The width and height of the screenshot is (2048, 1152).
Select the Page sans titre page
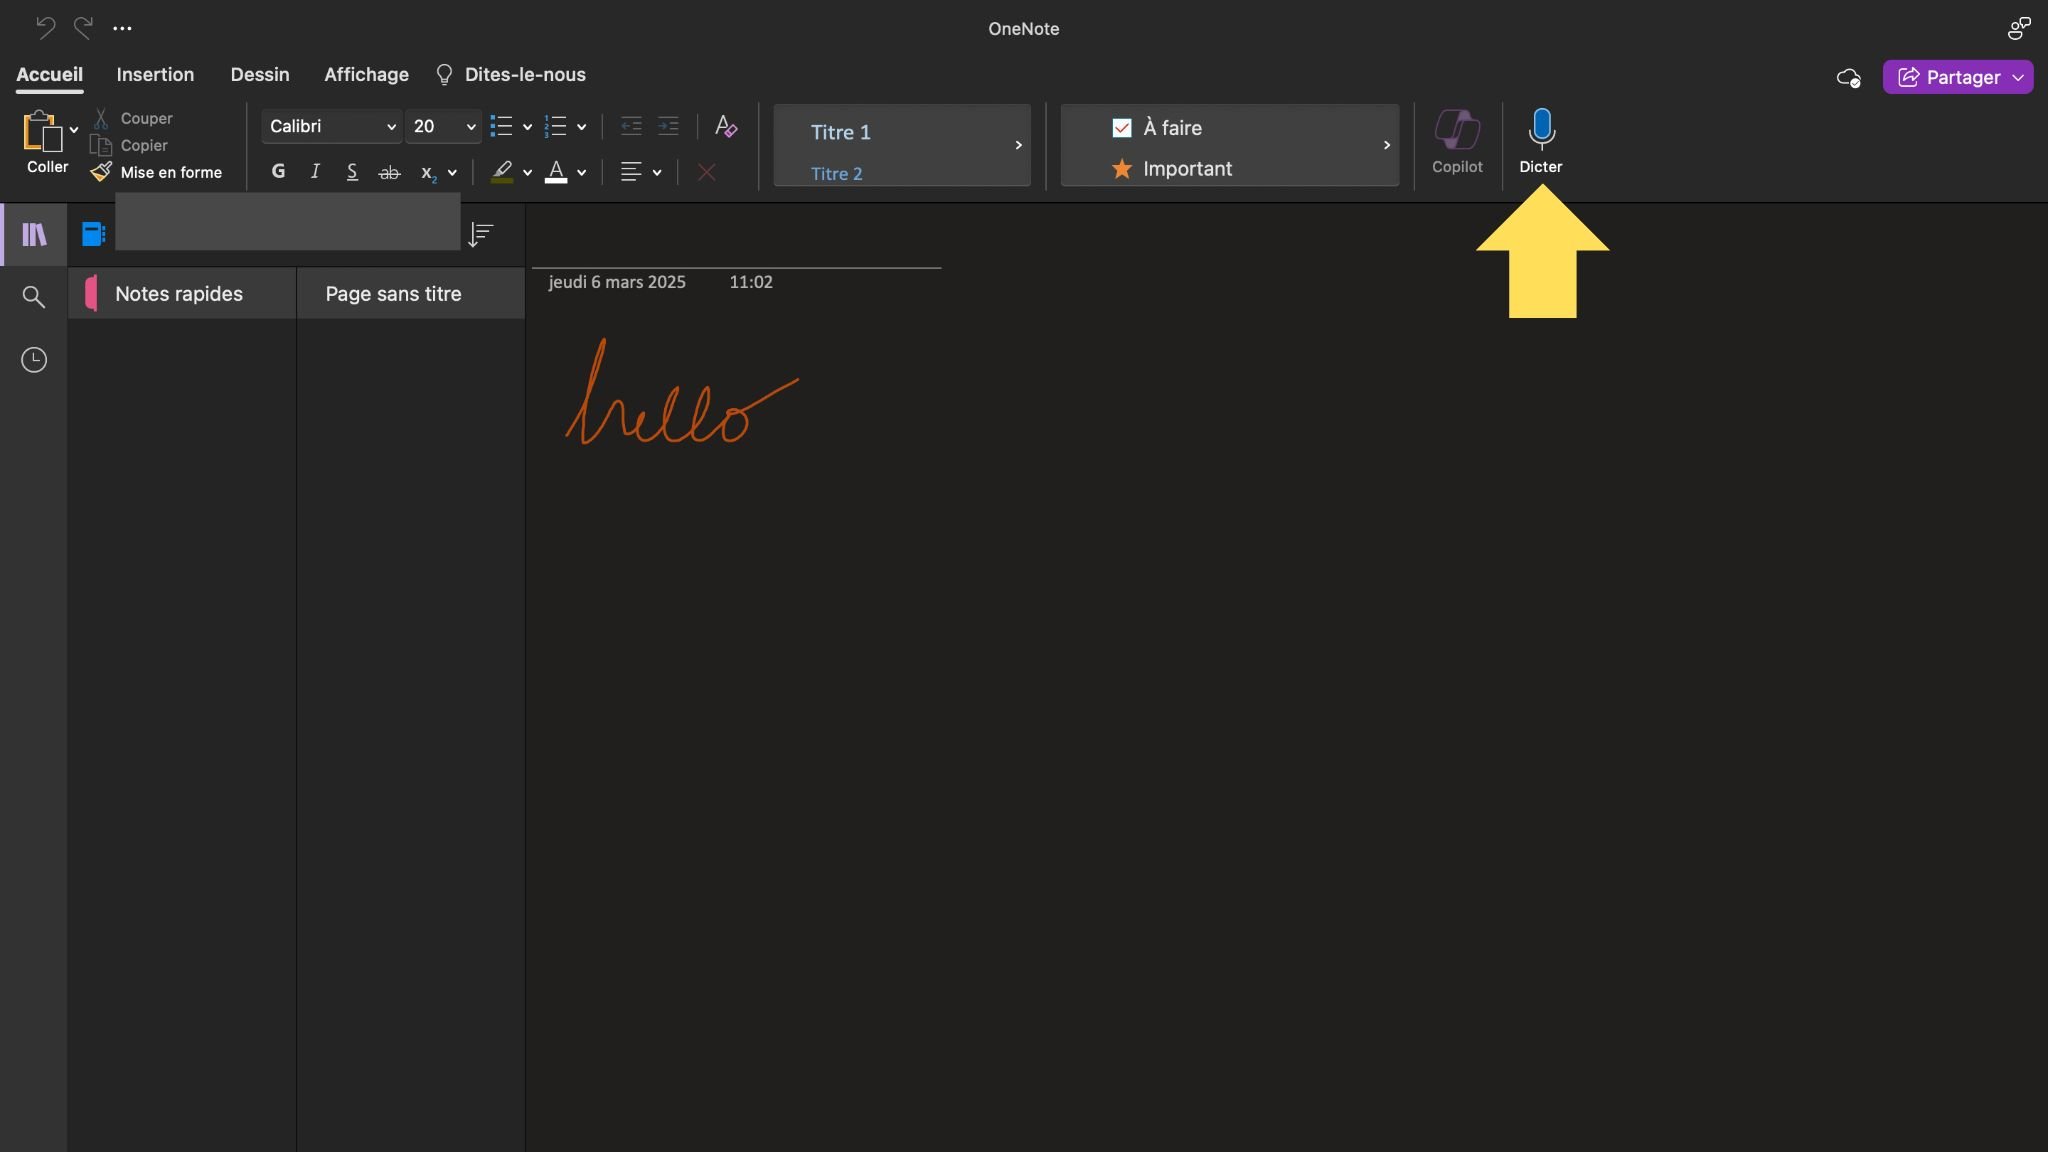394,293
